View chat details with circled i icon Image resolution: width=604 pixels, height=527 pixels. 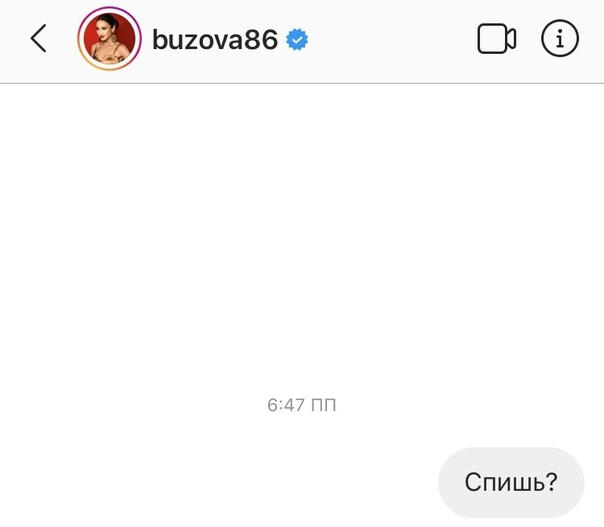560,38
